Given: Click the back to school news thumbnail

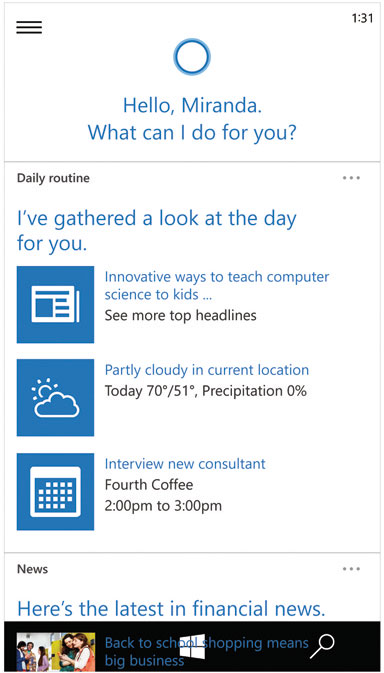Looking at the screenshot, I should click(56, 652).
